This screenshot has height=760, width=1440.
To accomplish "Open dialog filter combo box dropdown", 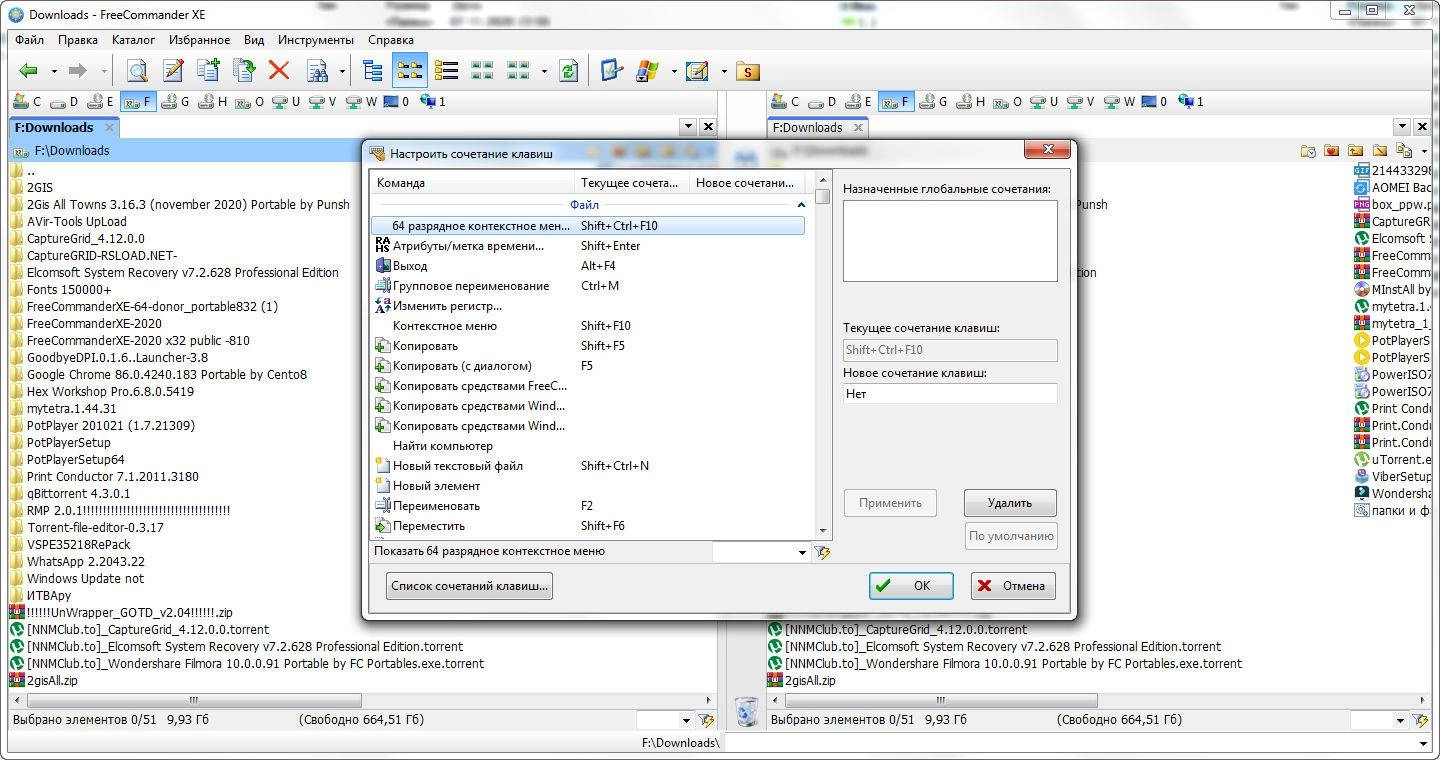I will click(x=803, y=552).
